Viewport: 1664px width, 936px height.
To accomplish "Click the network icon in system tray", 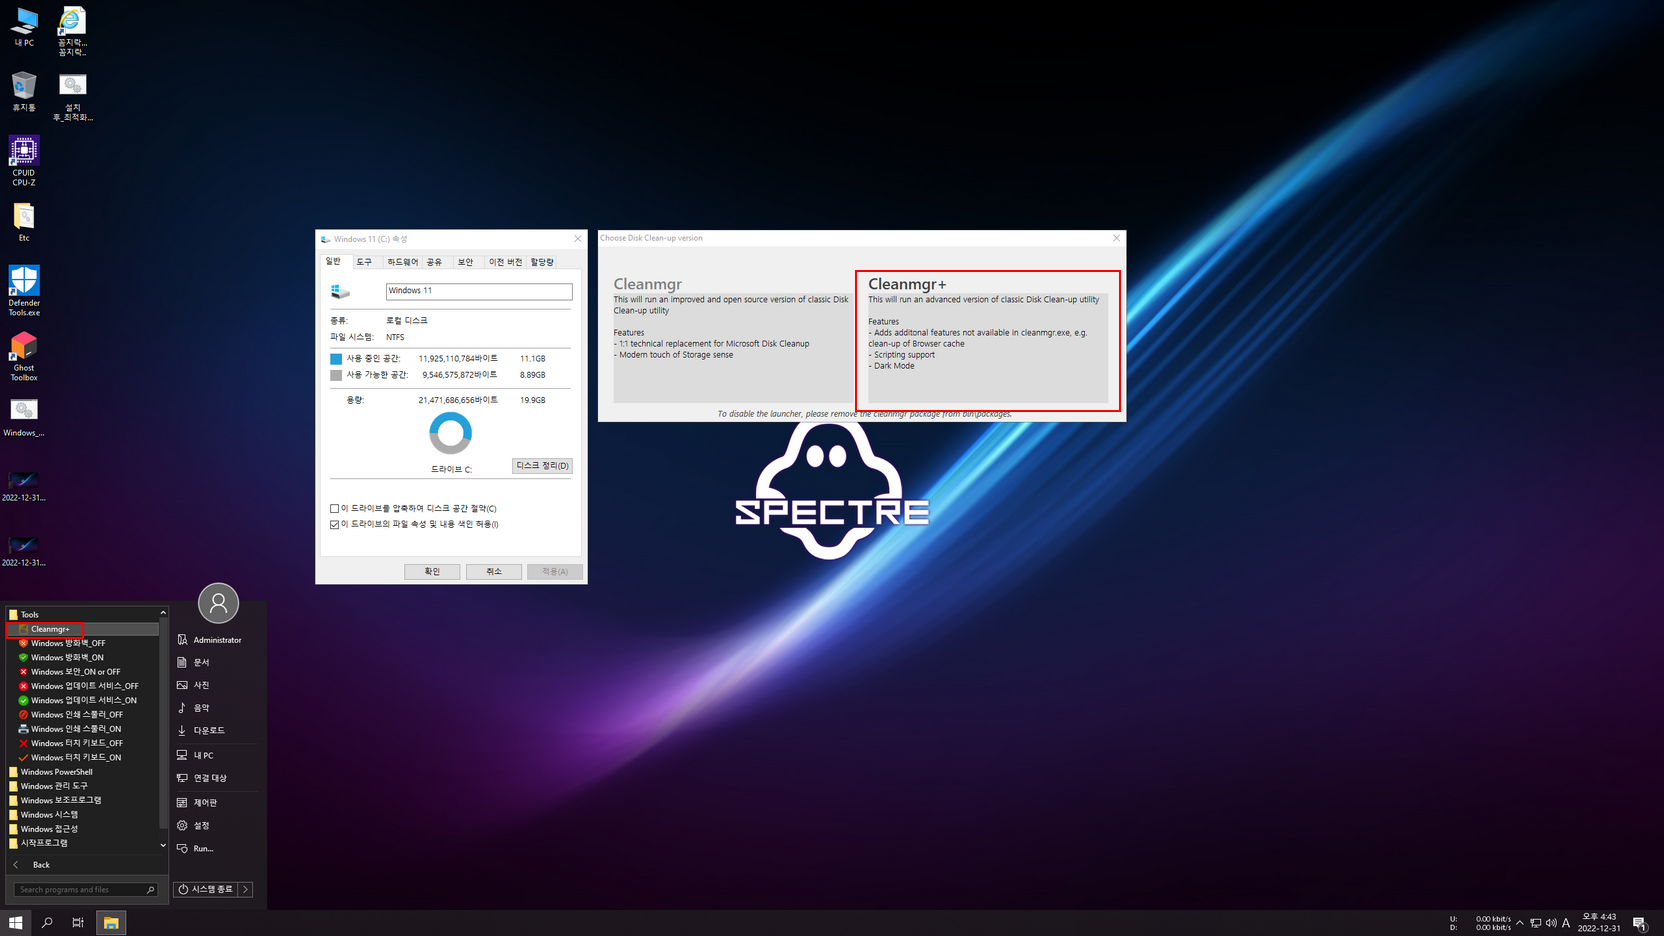I will tap(1535, 923).
